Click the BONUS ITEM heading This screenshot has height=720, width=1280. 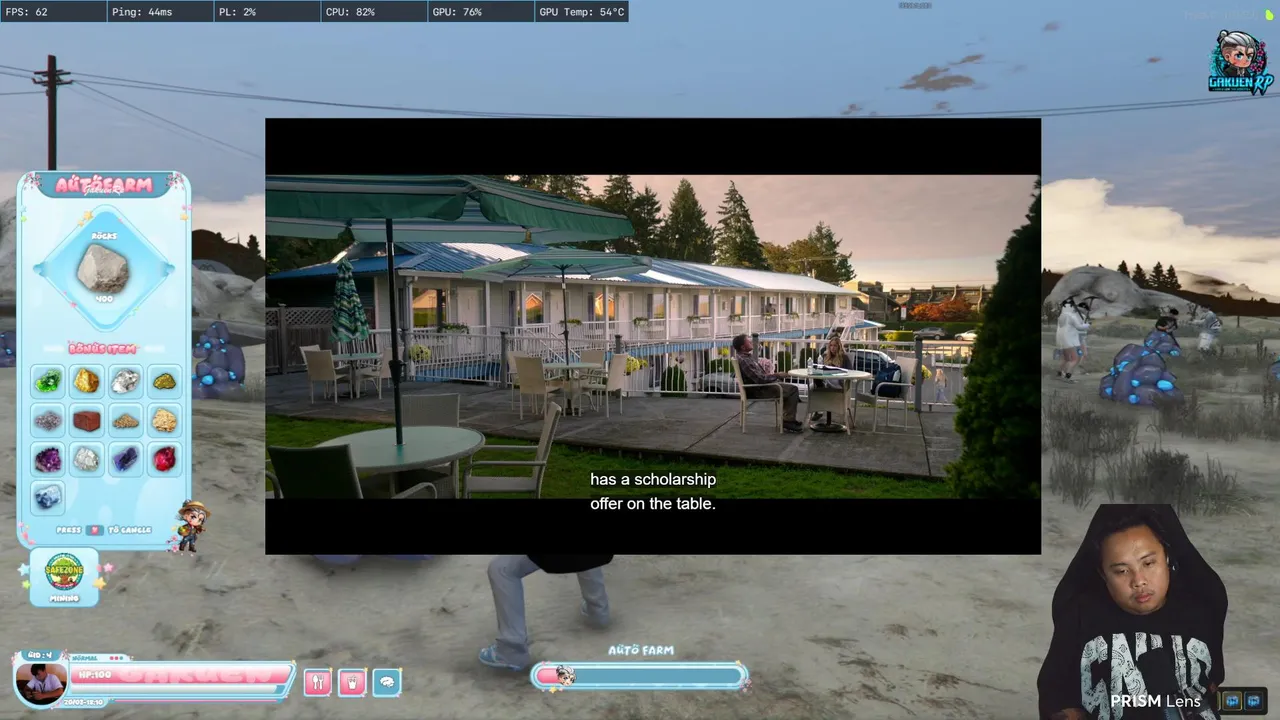tap(103, 348)
